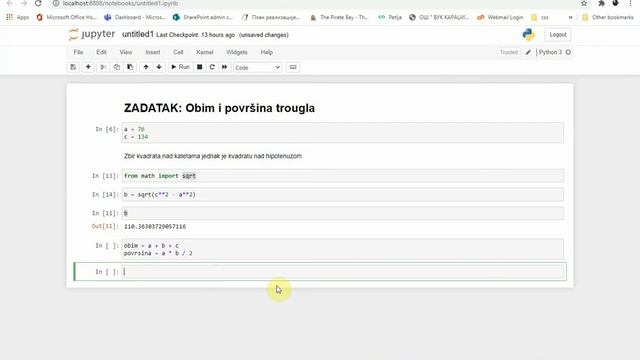This screenshot has width=640, height=360.
Task: Click the kernel idle circle indicator
Action: [568, 52]
